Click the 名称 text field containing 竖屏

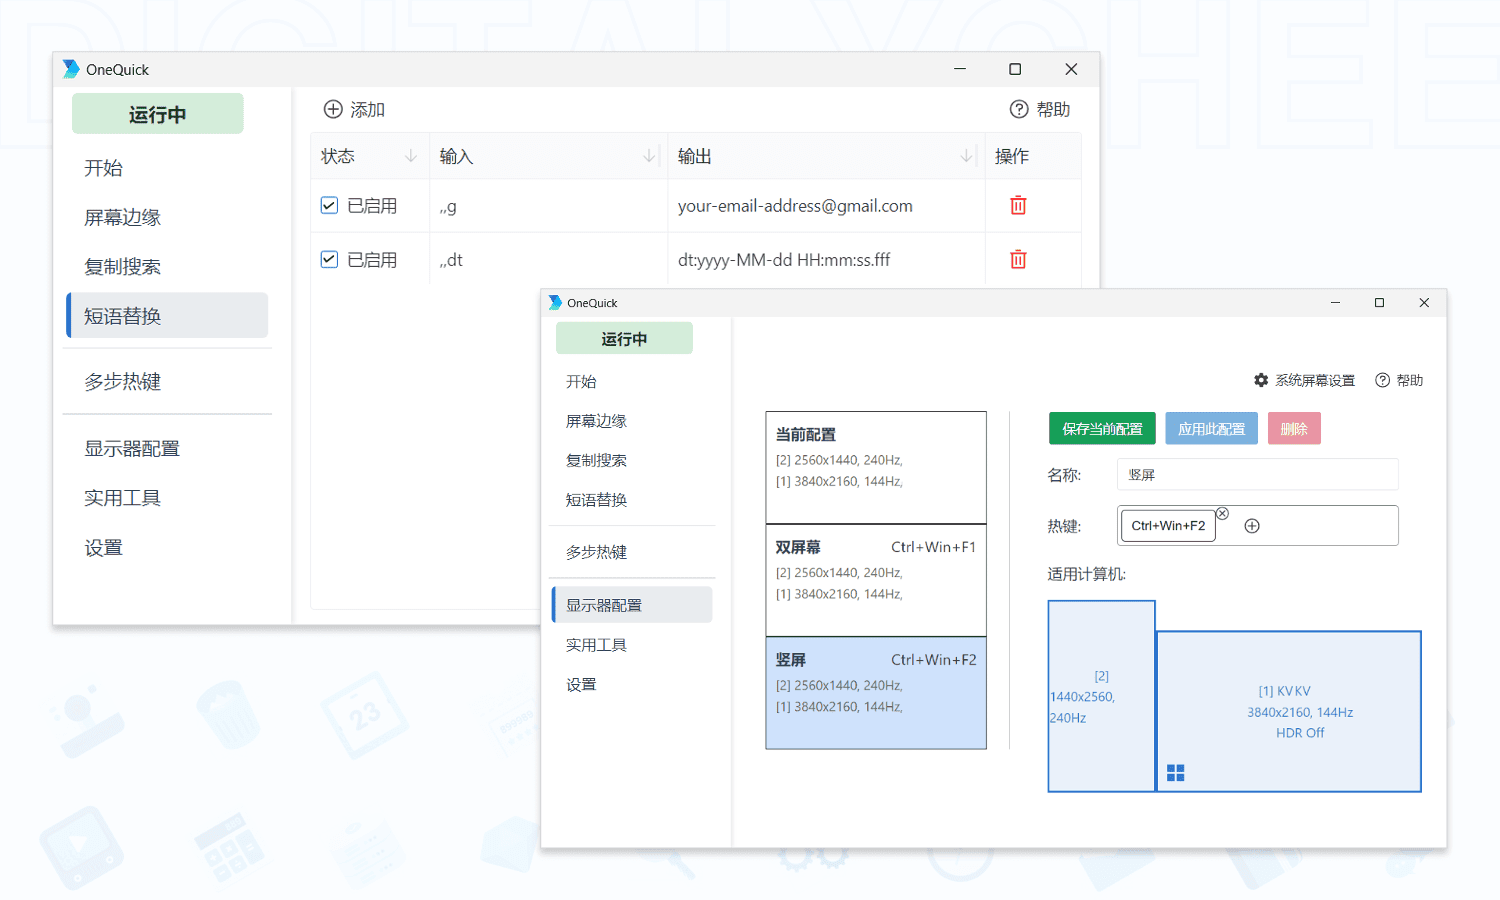coord(1257,475)
